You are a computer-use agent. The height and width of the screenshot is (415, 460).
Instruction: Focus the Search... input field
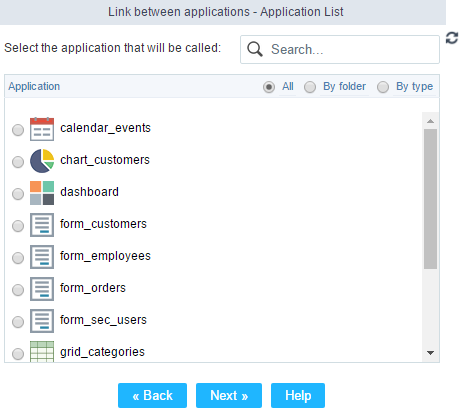[340, 49]
